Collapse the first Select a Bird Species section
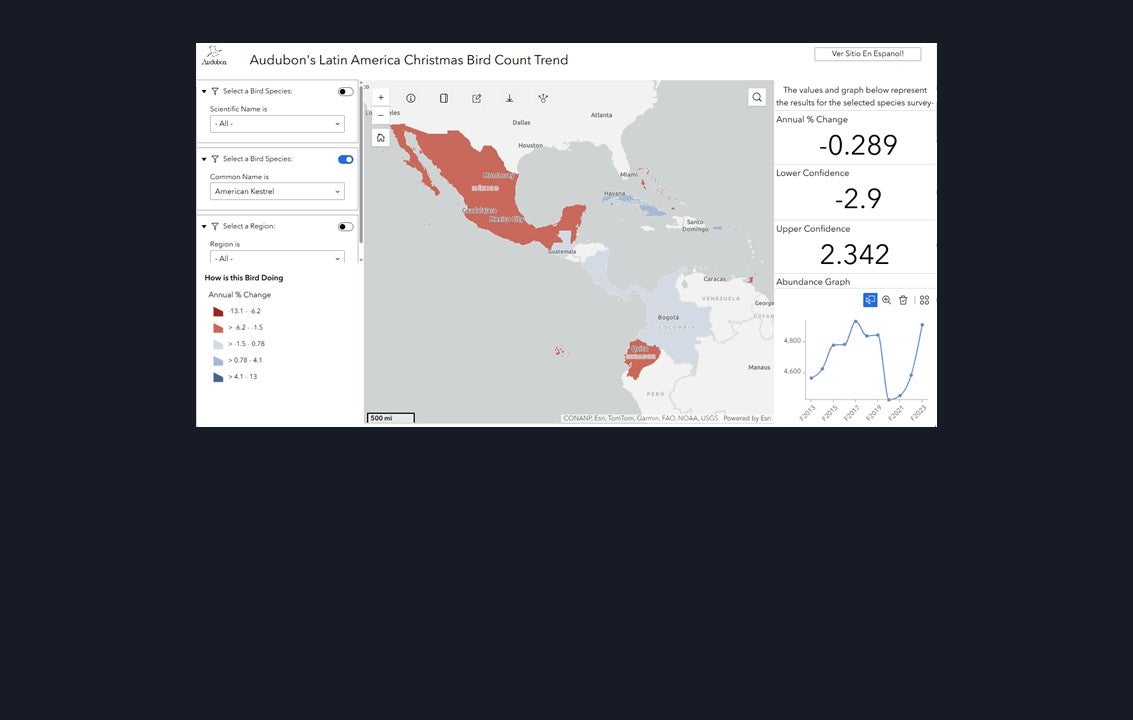This screenshot has height=720, width=1133. 204,91
